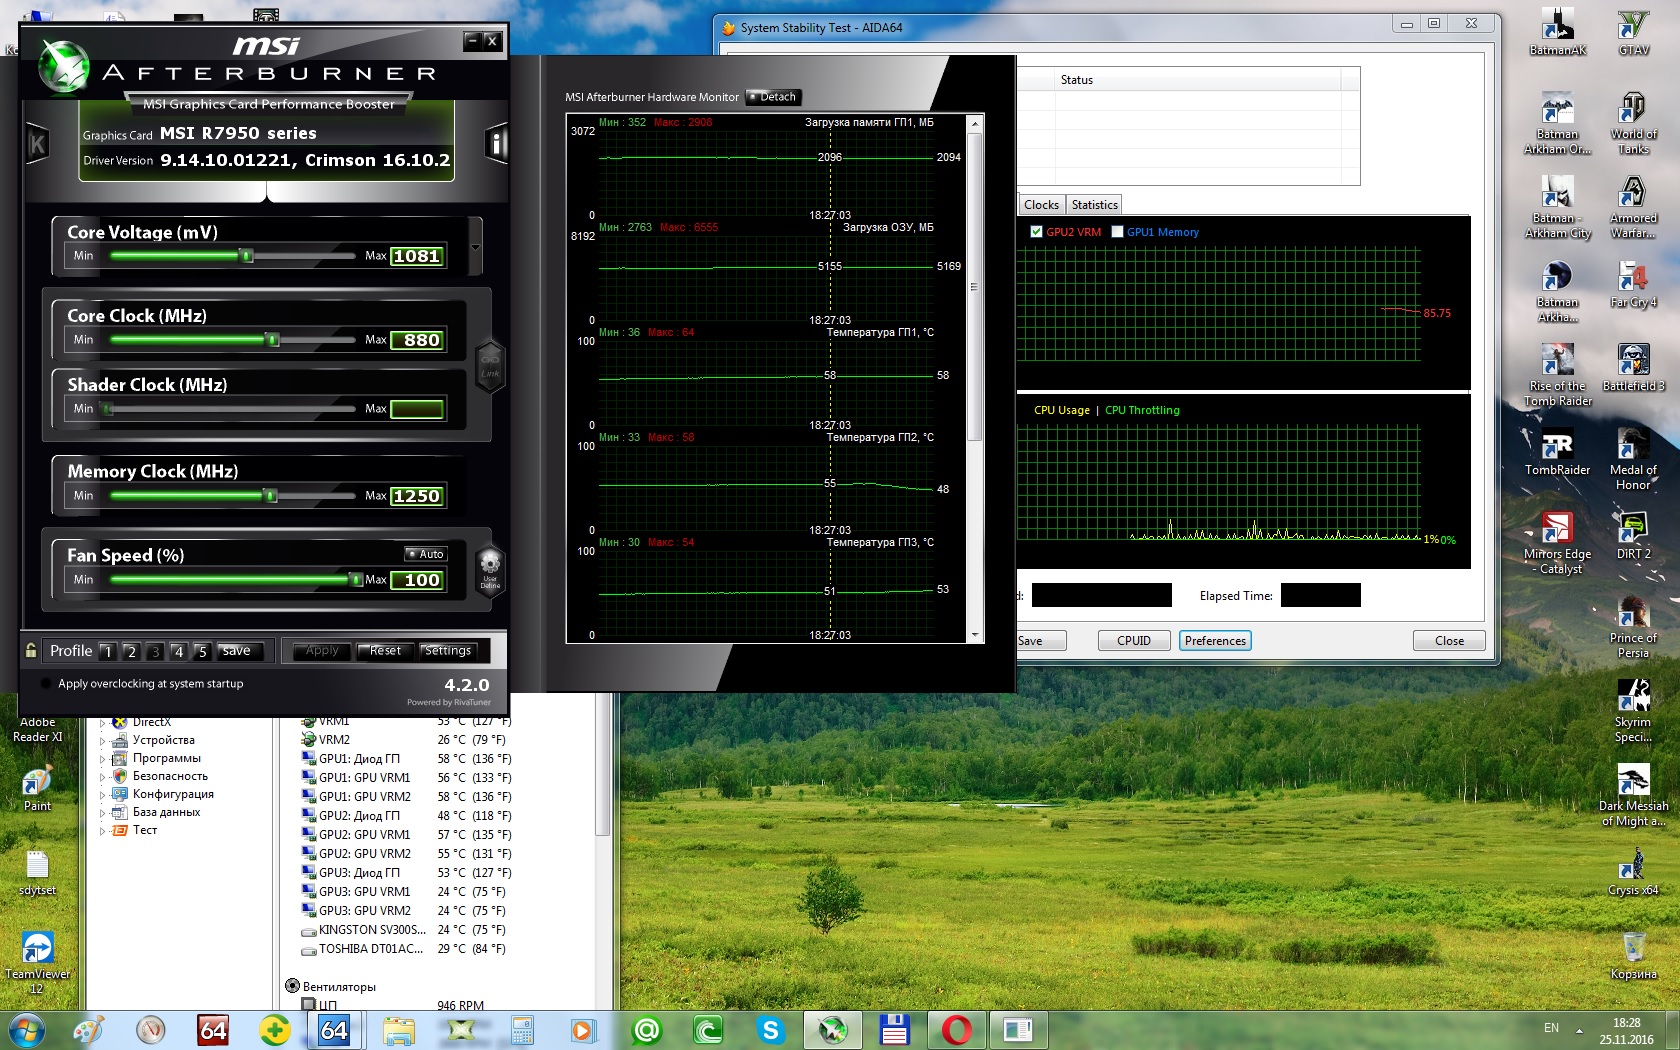The height and width of the screenshot is (1050, 1680).
Task: Click the Afterburner lock icon beside Profile
Action: [31, 650]
